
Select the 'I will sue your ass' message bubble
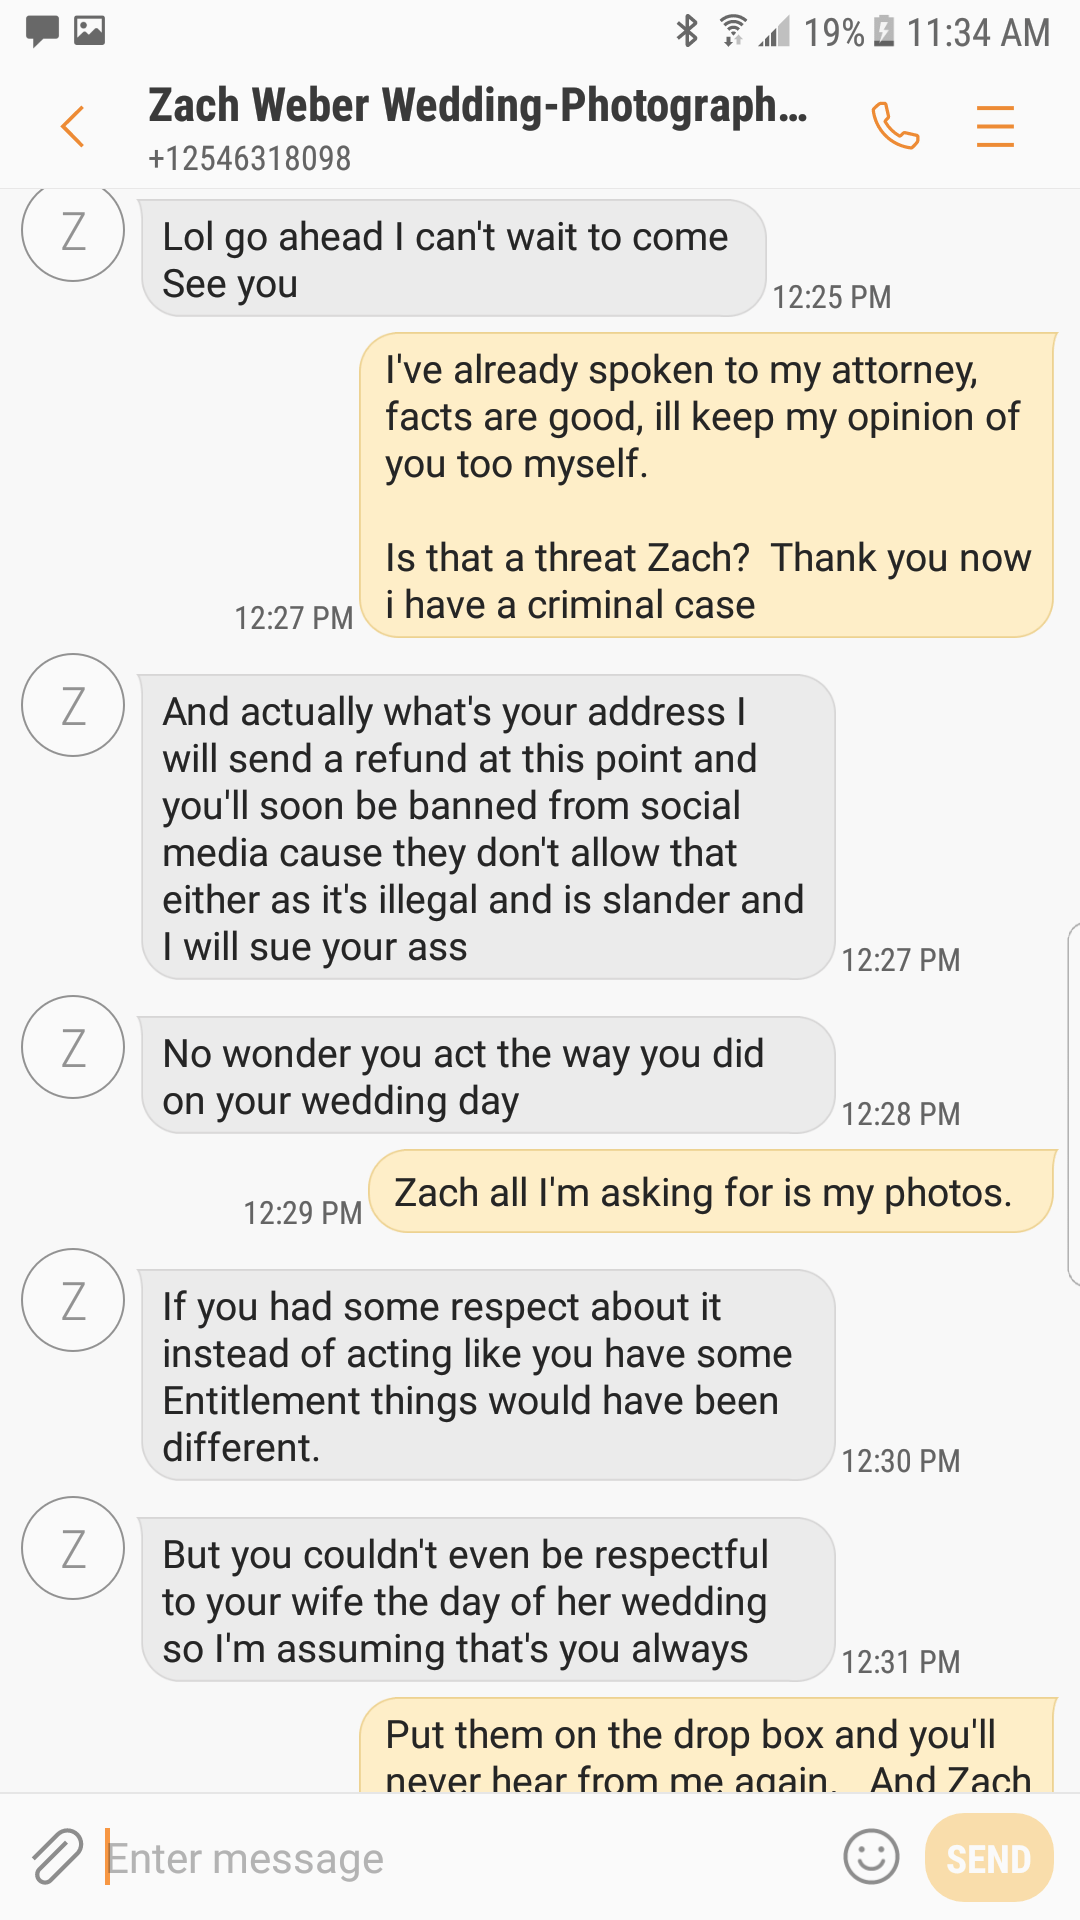(488, 828)
